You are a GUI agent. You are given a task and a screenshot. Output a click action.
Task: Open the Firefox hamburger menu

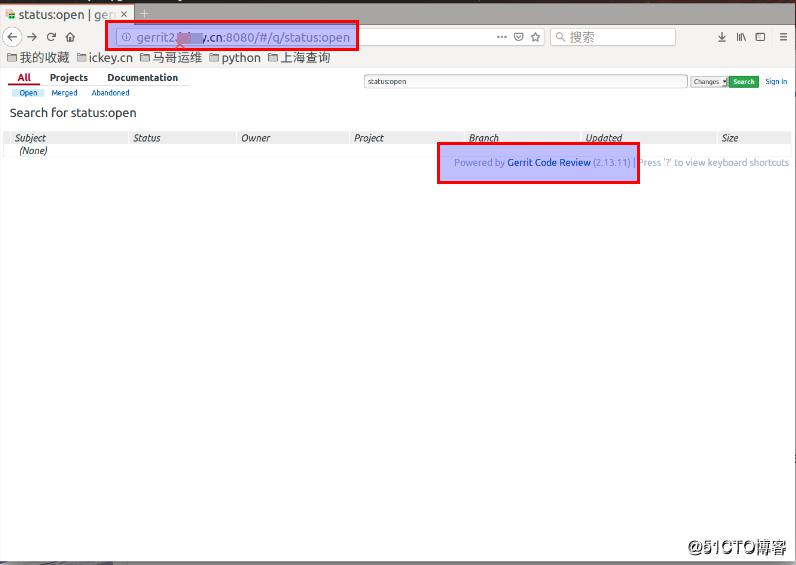pyautogui.click(x=780, y=37)
